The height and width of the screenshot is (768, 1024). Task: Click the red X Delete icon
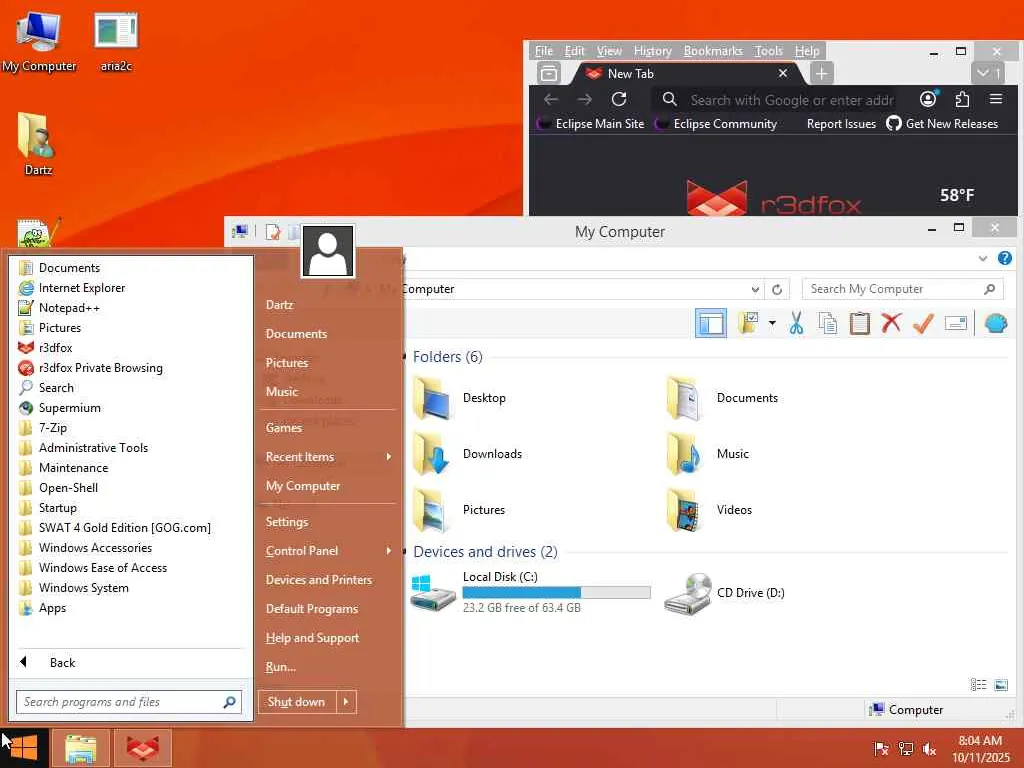click(x=891, y=323)
